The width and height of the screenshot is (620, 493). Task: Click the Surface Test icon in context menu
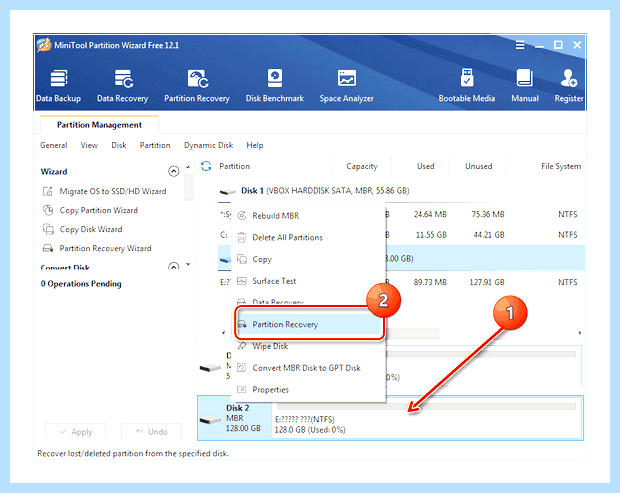click(x=242, y=281)
